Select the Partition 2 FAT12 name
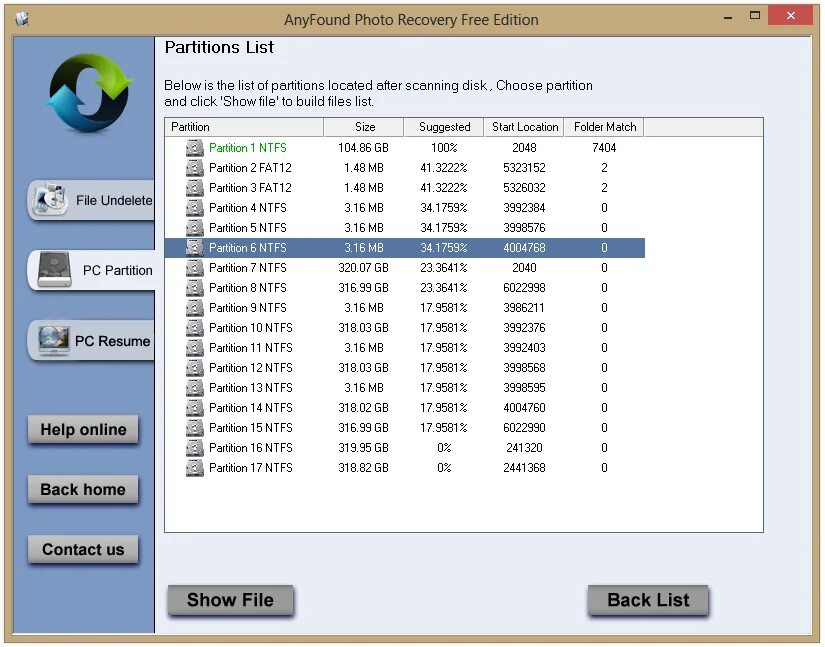 point(250,168)
